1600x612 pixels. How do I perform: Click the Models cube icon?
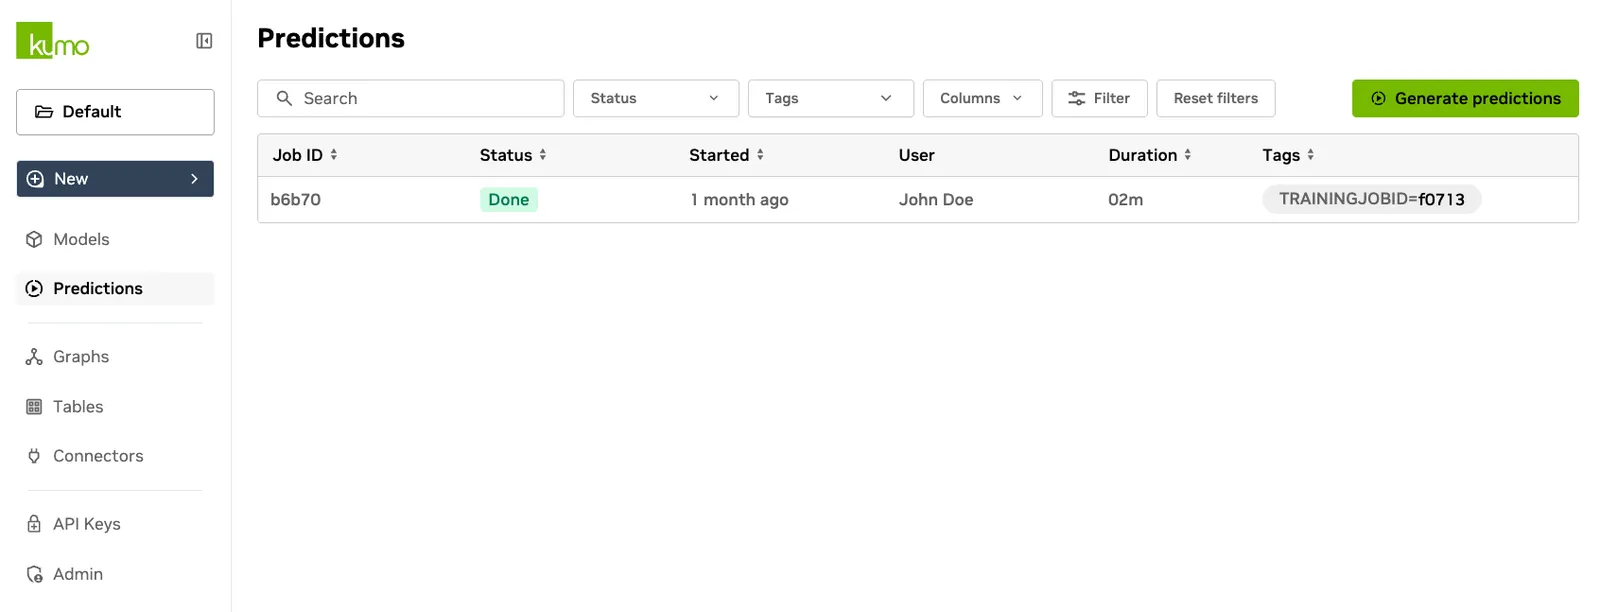click(34, 239)
